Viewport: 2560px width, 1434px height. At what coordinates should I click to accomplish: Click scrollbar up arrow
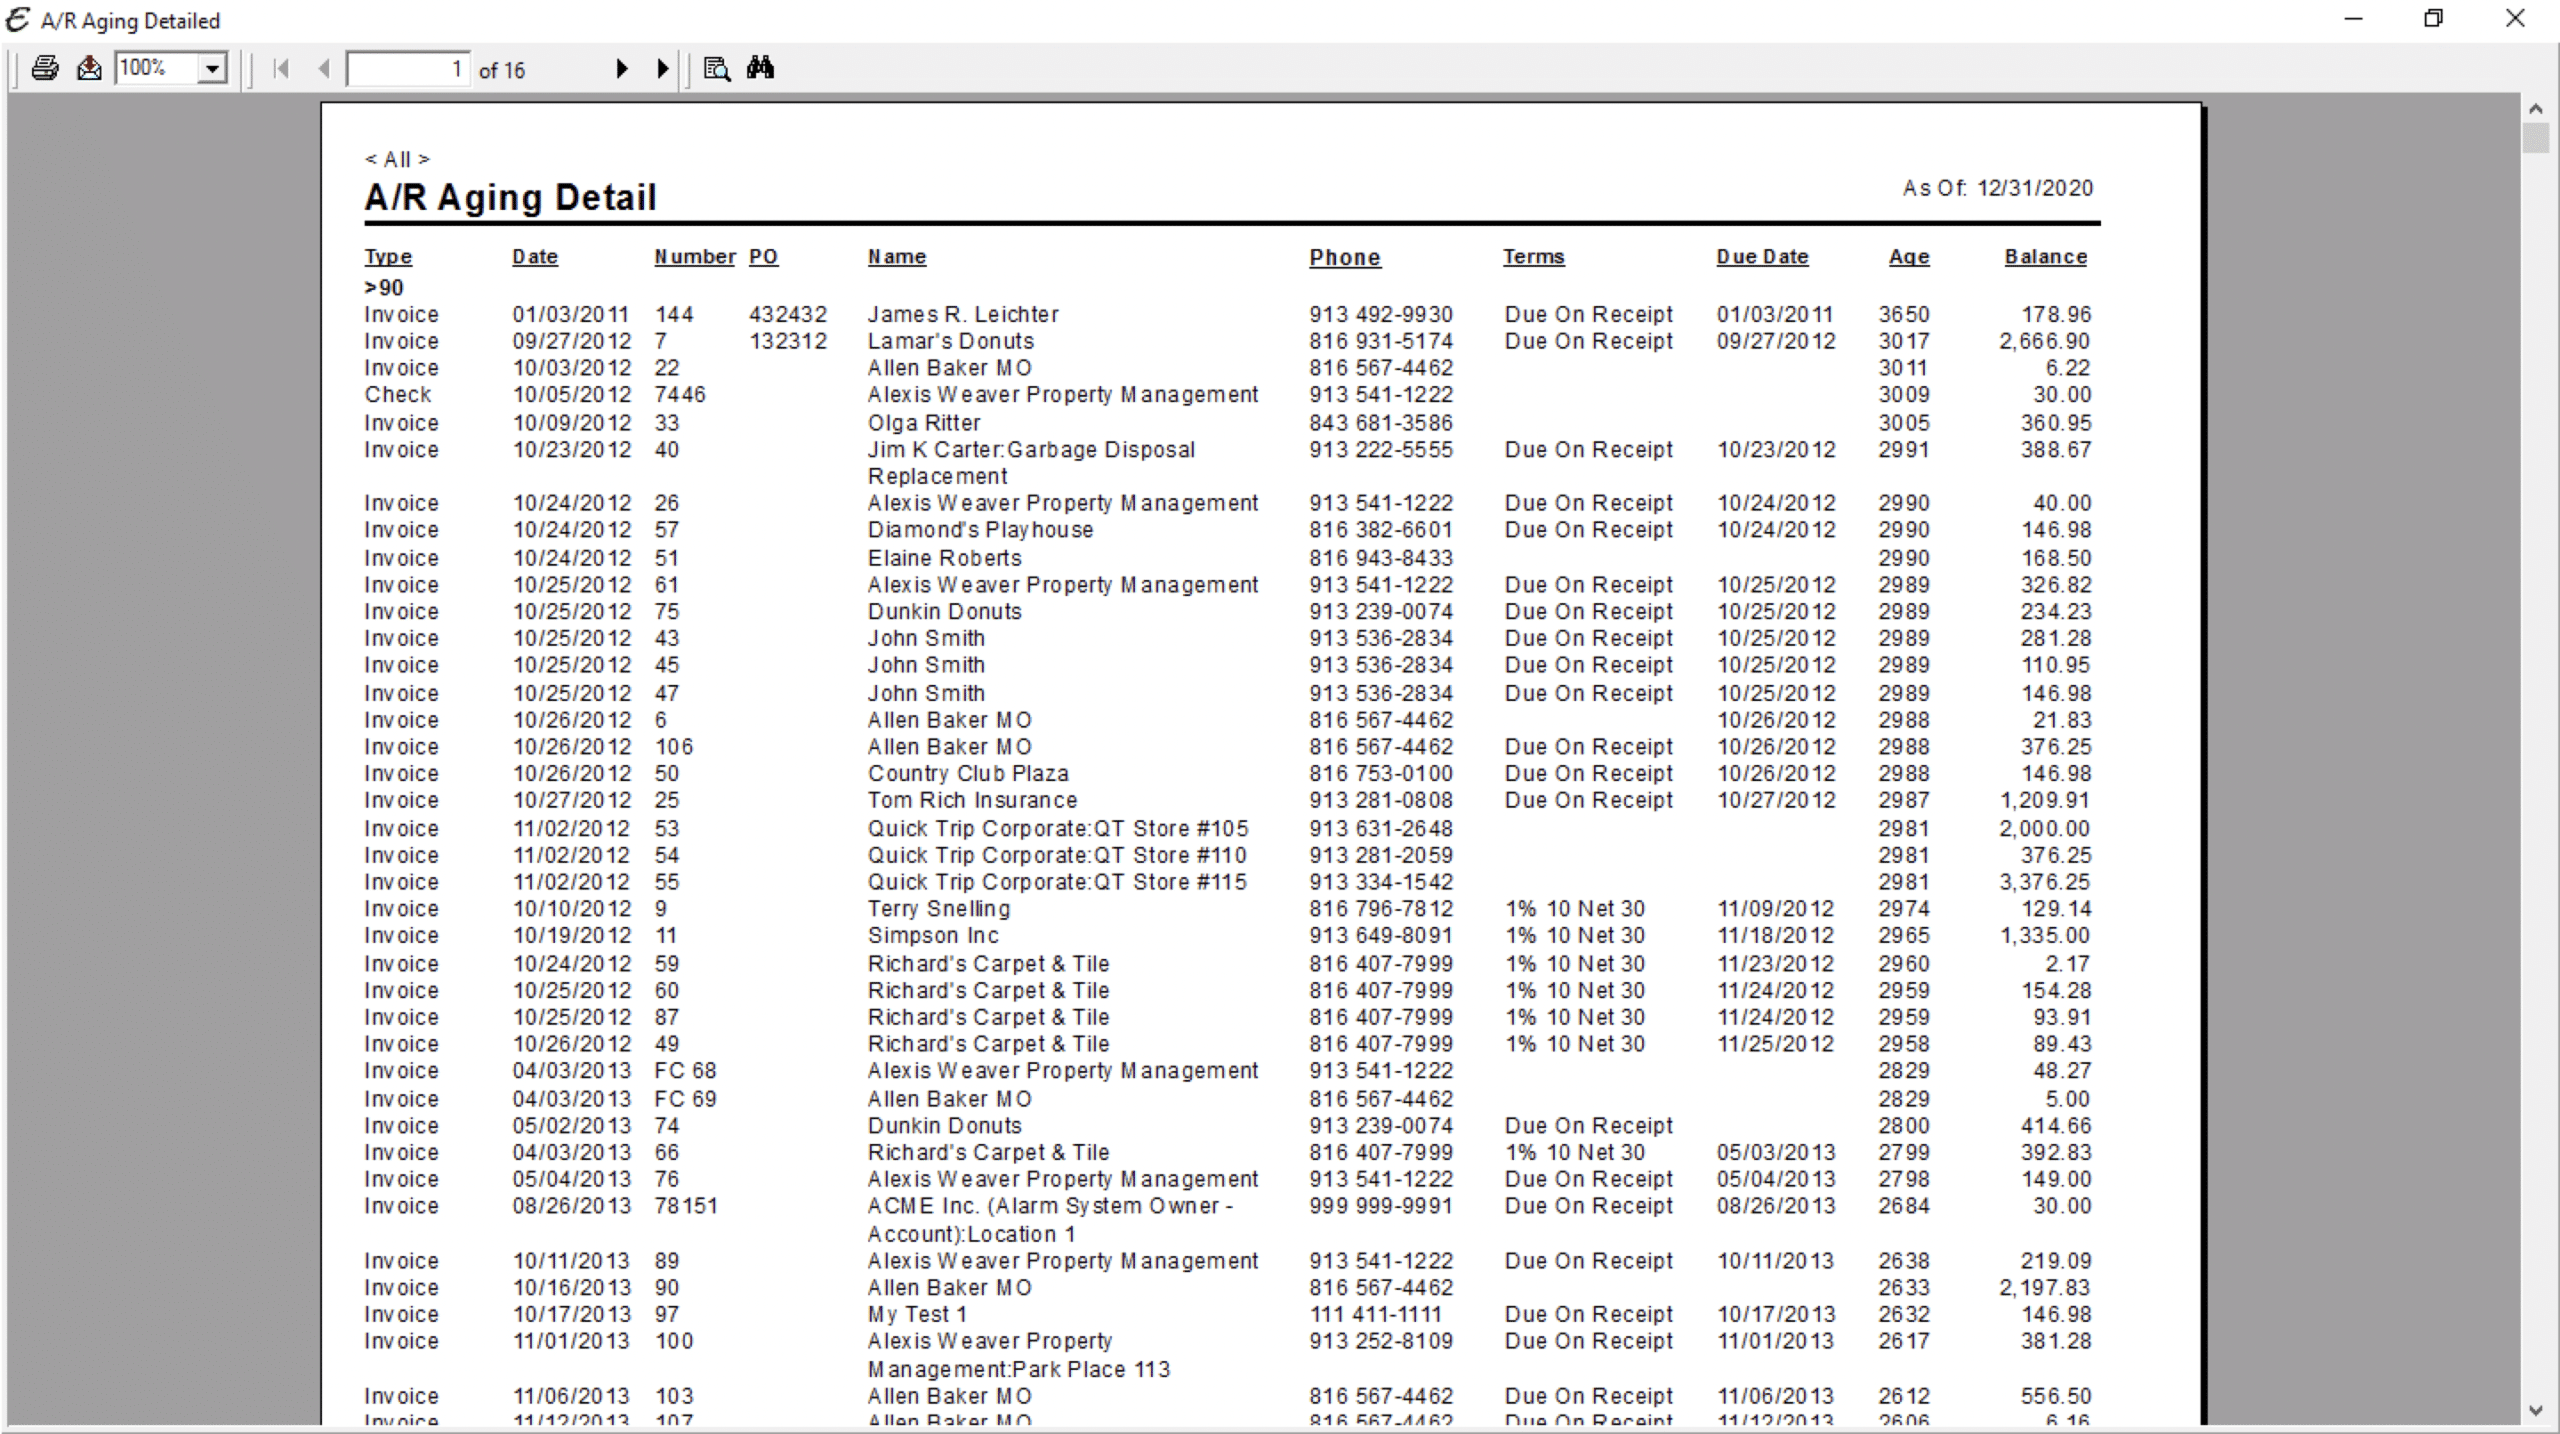(x=2535, y=109)
